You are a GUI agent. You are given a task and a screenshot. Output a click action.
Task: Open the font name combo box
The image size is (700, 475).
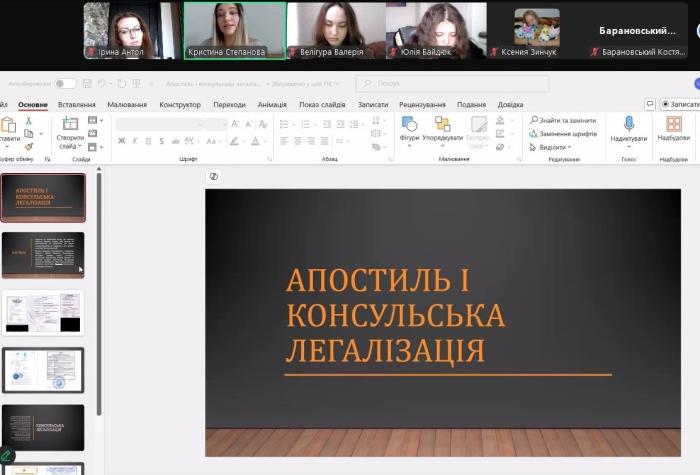click(x=159, y=124)
